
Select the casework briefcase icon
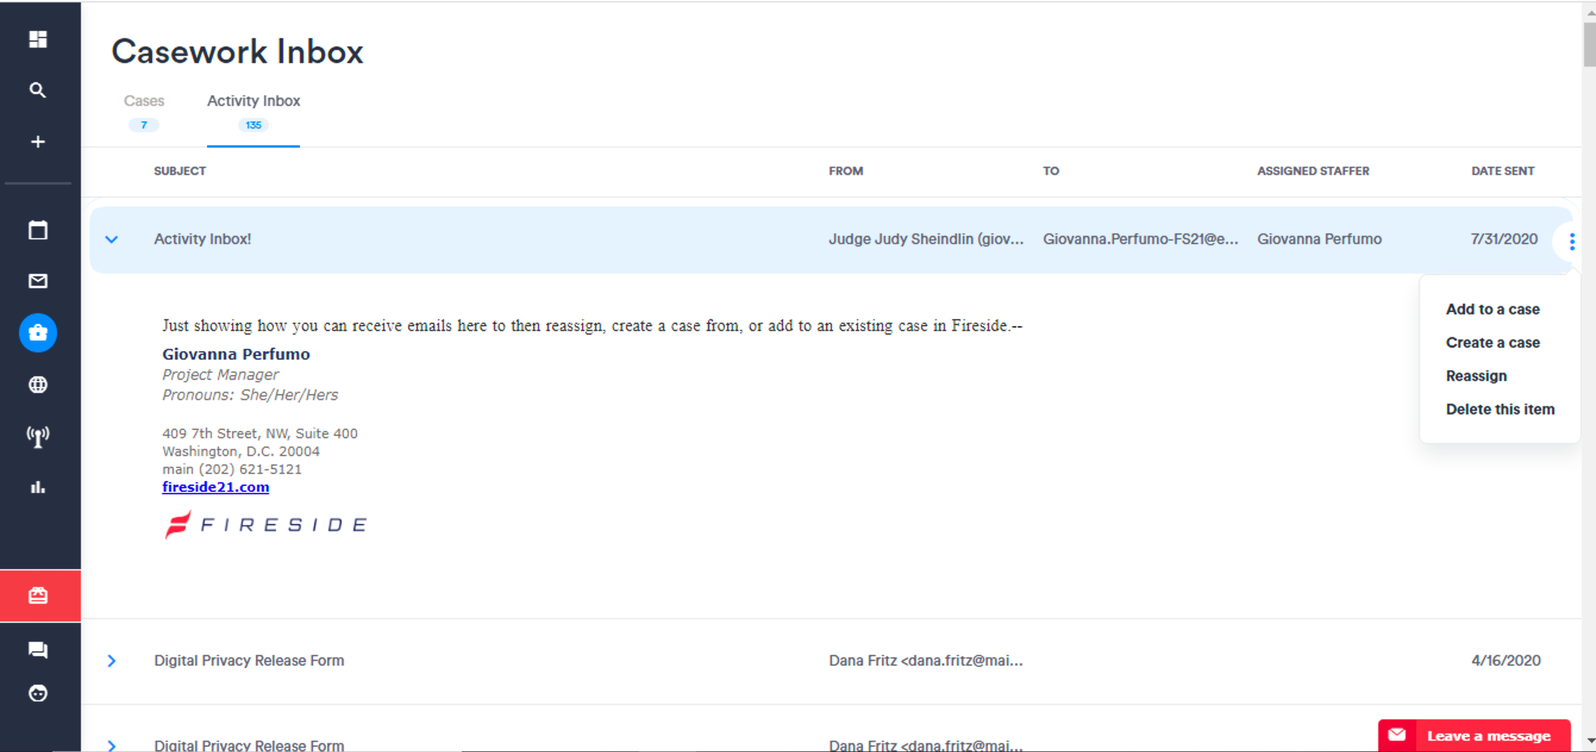click(x=38, y=333)
